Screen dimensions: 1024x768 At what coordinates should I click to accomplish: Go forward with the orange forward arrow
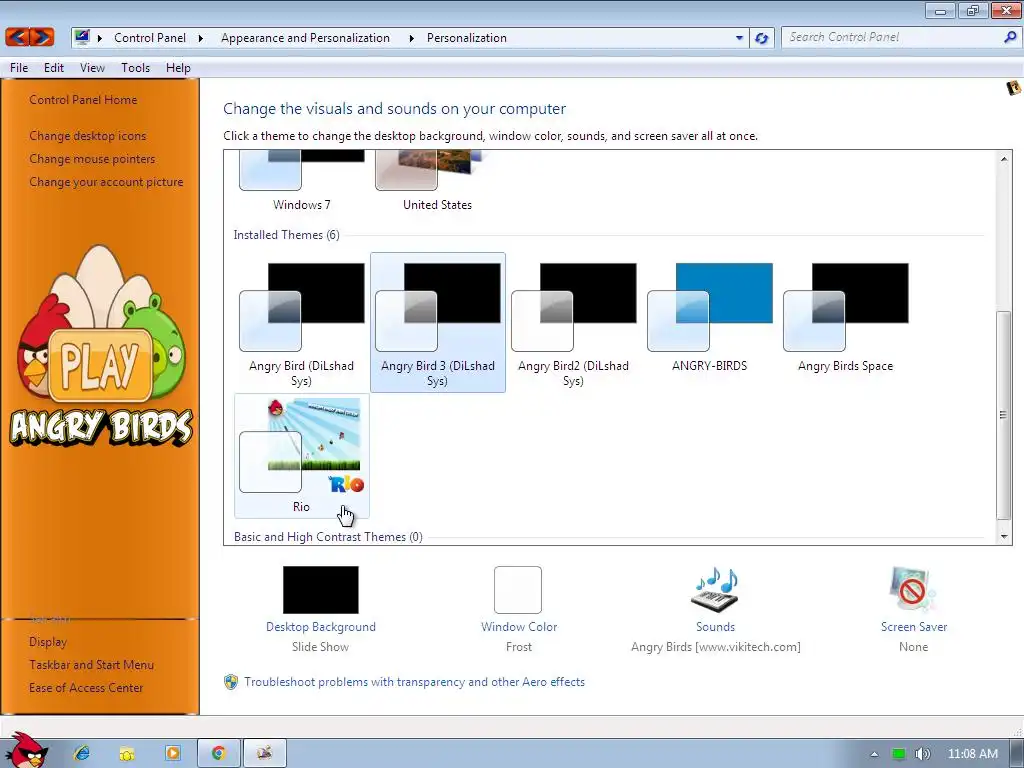pyautogui.click(x=42, y=37)
